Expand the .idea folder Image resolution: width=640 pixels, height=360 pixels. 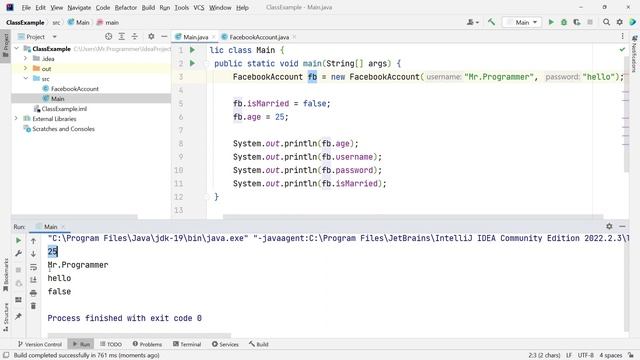pyautogui.click(x=26, y=59)
